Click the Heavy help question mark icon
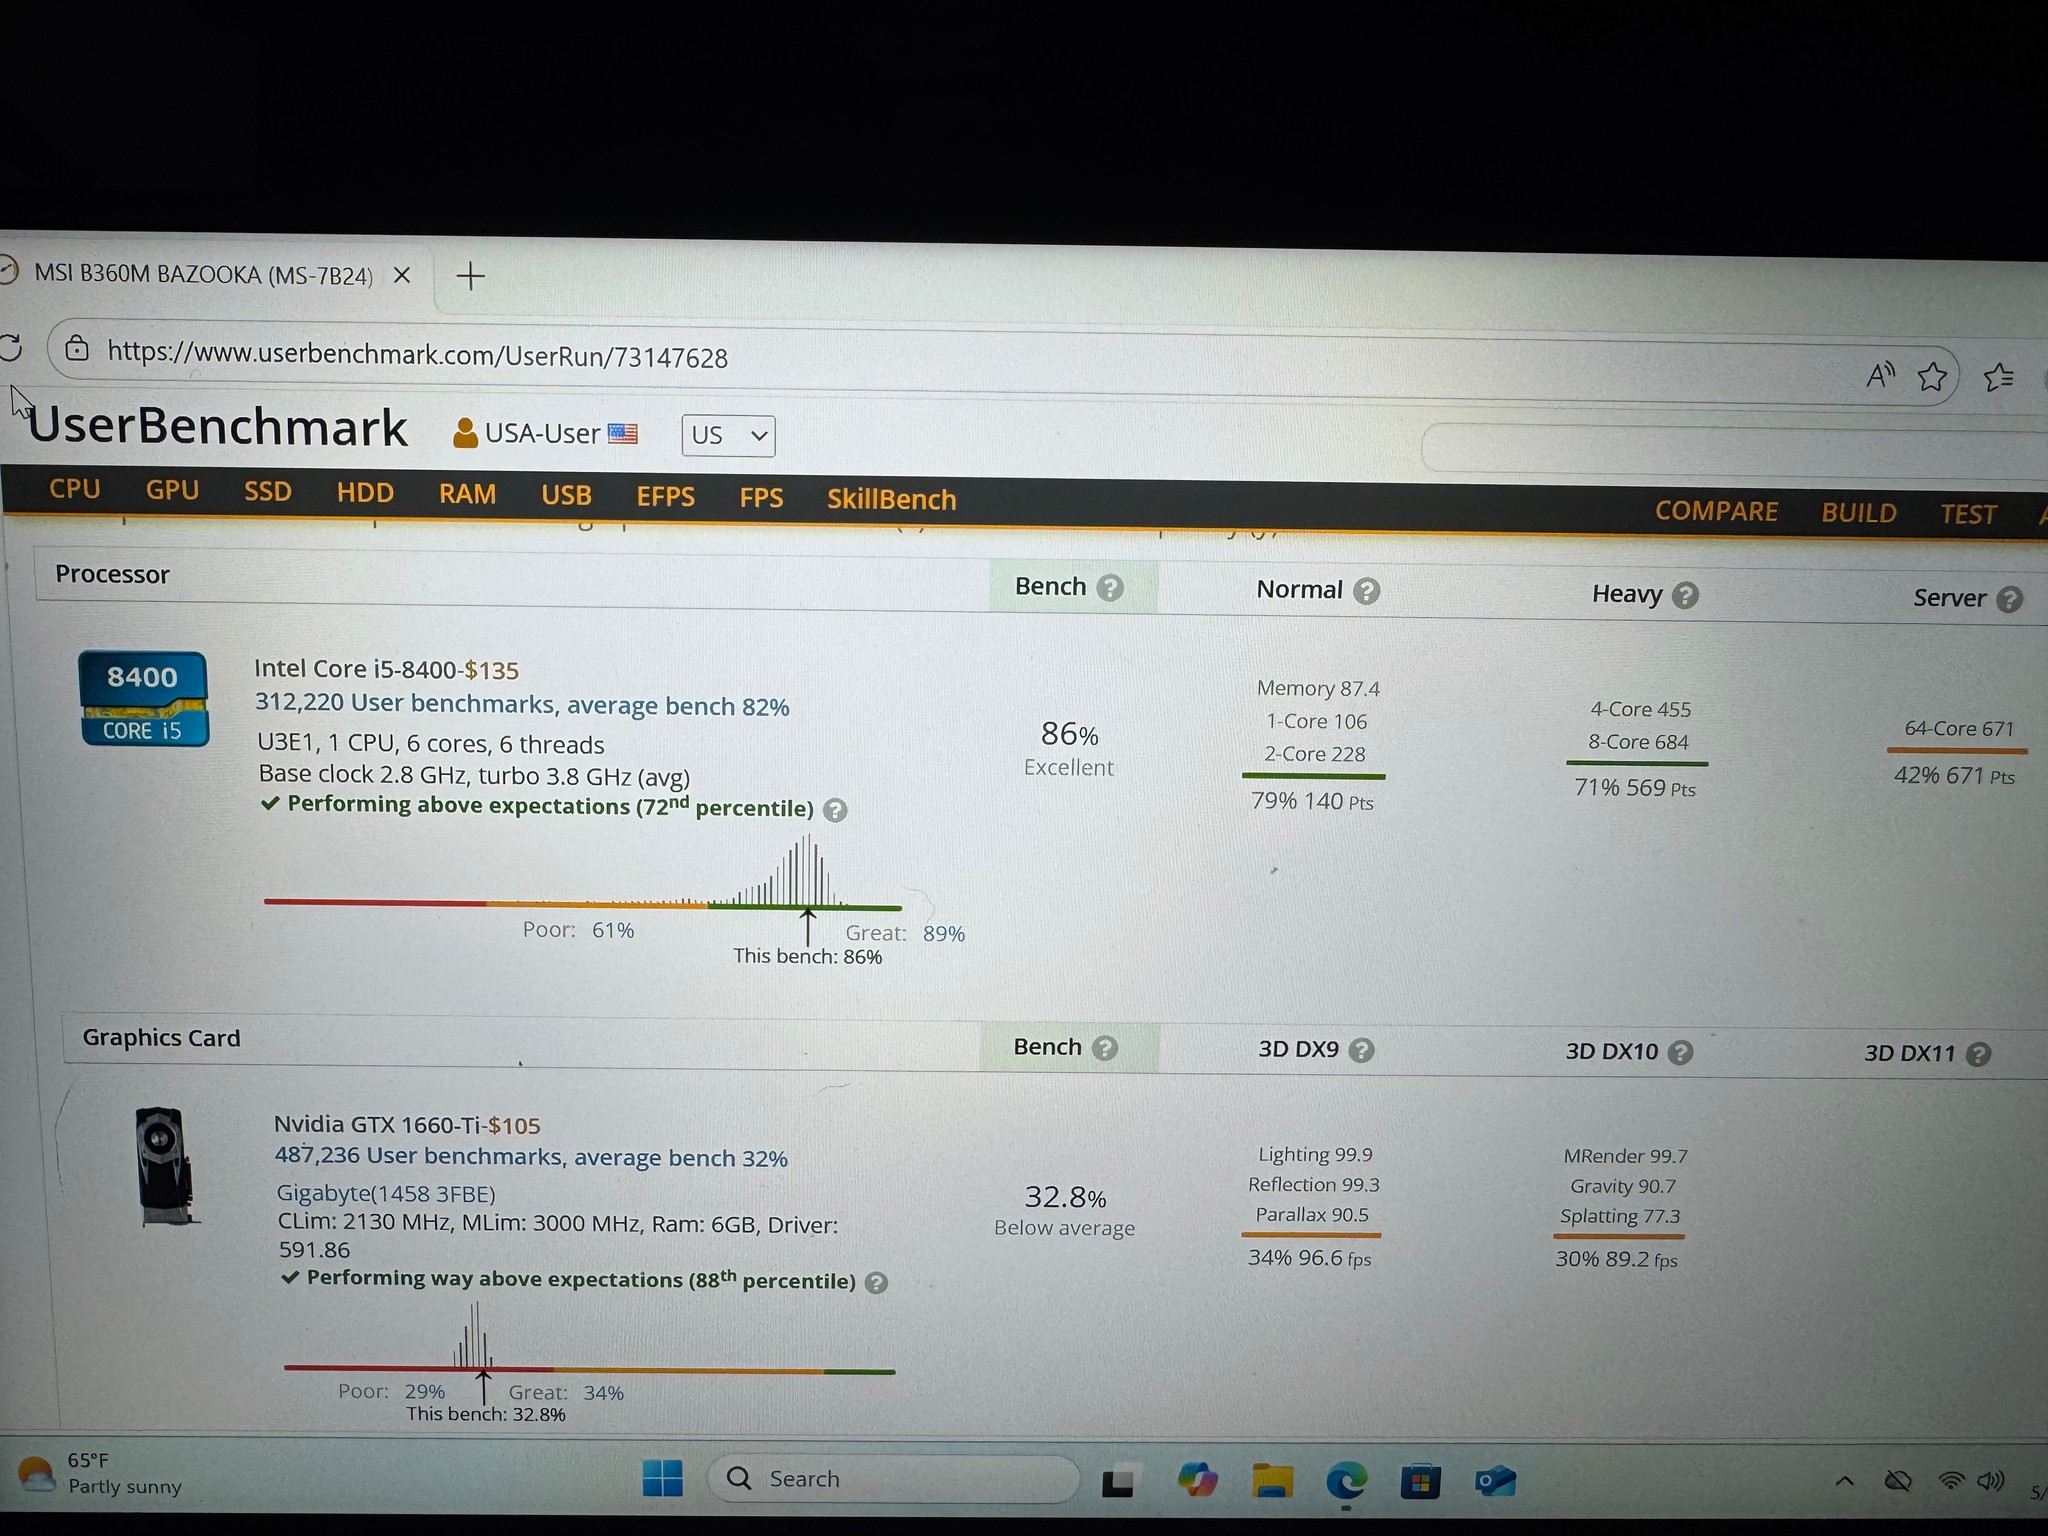Screen dimensions: 2048x1536 click(x=1685, y=596)
